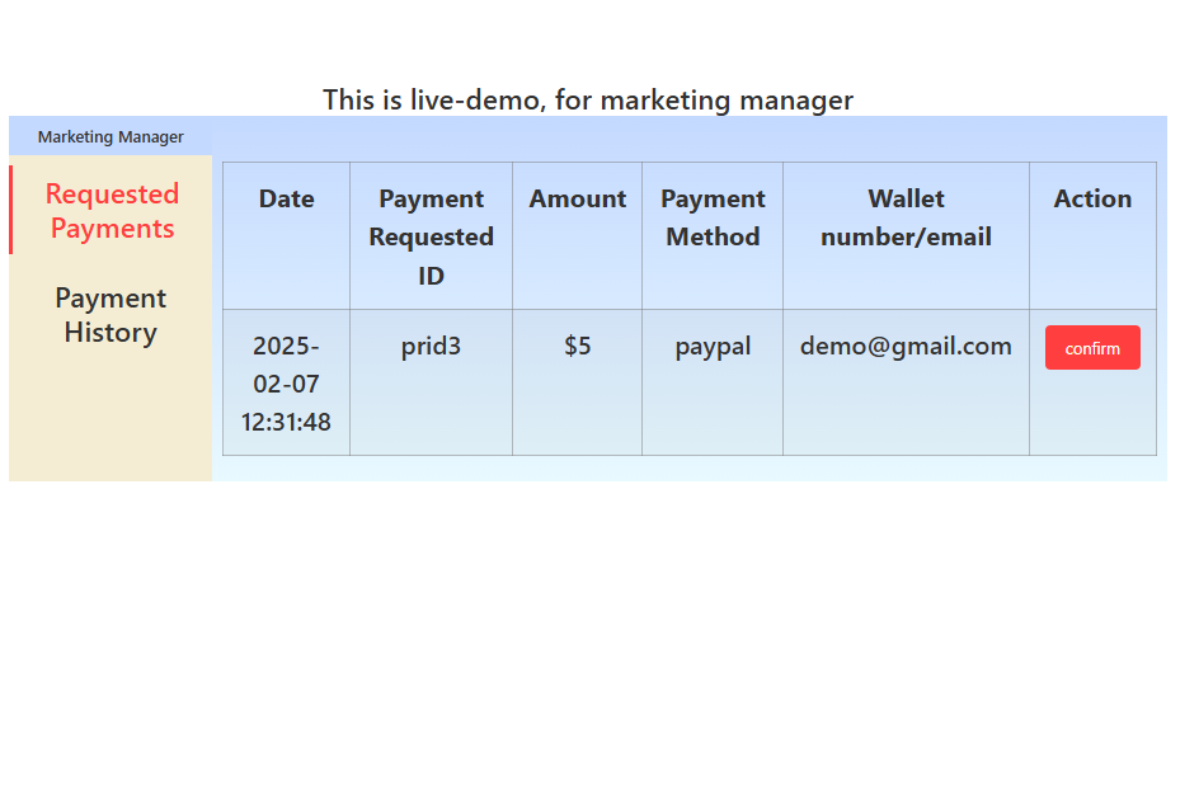Click the Amount column header
The height and width of the screenshot is (800, 1200).
[x=577, y=199]
